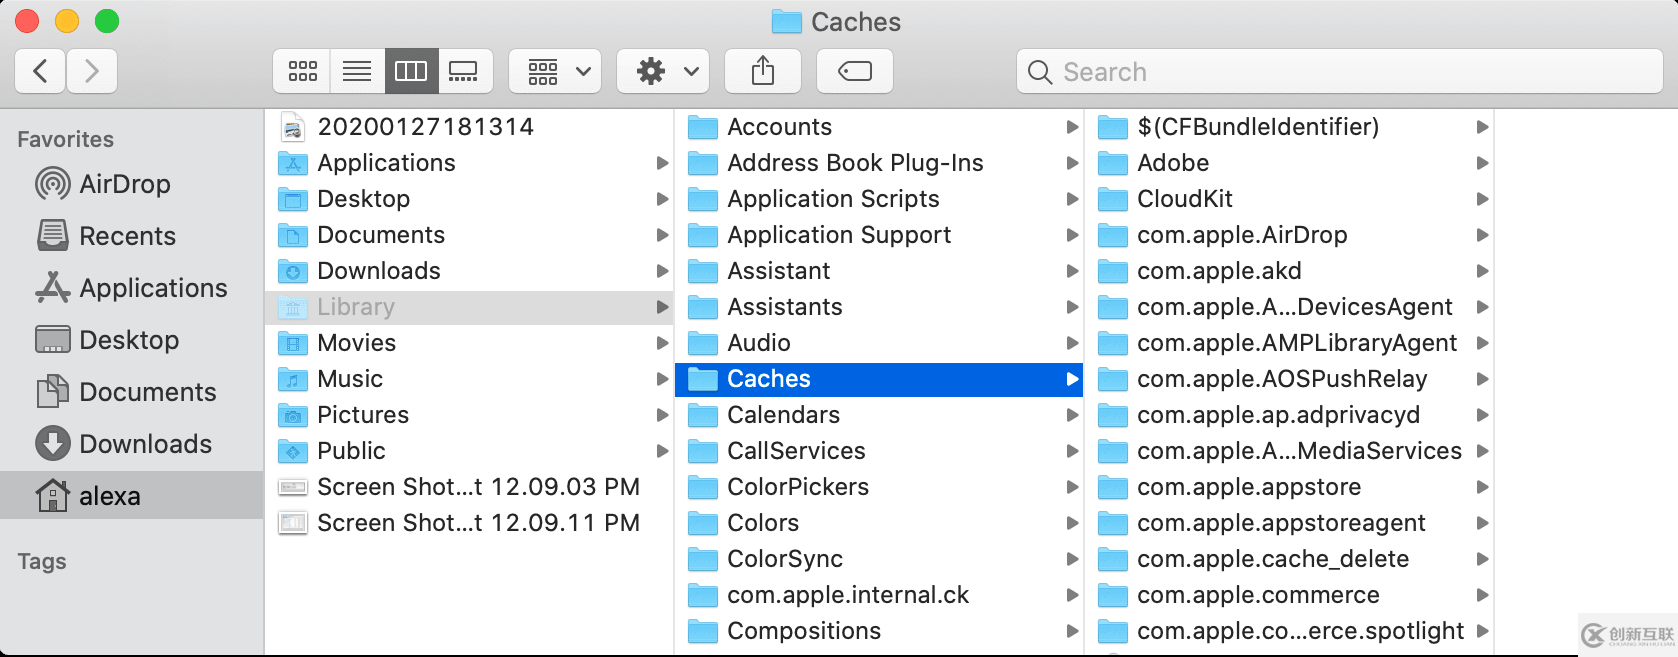Screen dimensions: 1678x657
Task: Select the Address Book Plug-Ins folder
Action: tap(880, 163)
